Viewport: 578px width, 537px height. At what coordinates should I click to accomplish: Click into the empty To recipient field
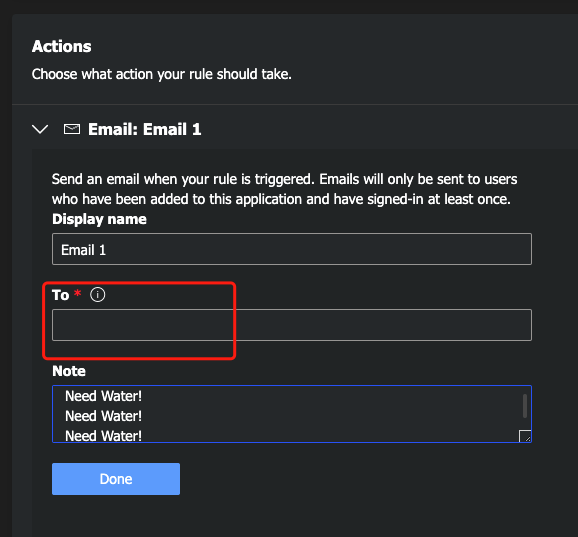pos(292,325)
